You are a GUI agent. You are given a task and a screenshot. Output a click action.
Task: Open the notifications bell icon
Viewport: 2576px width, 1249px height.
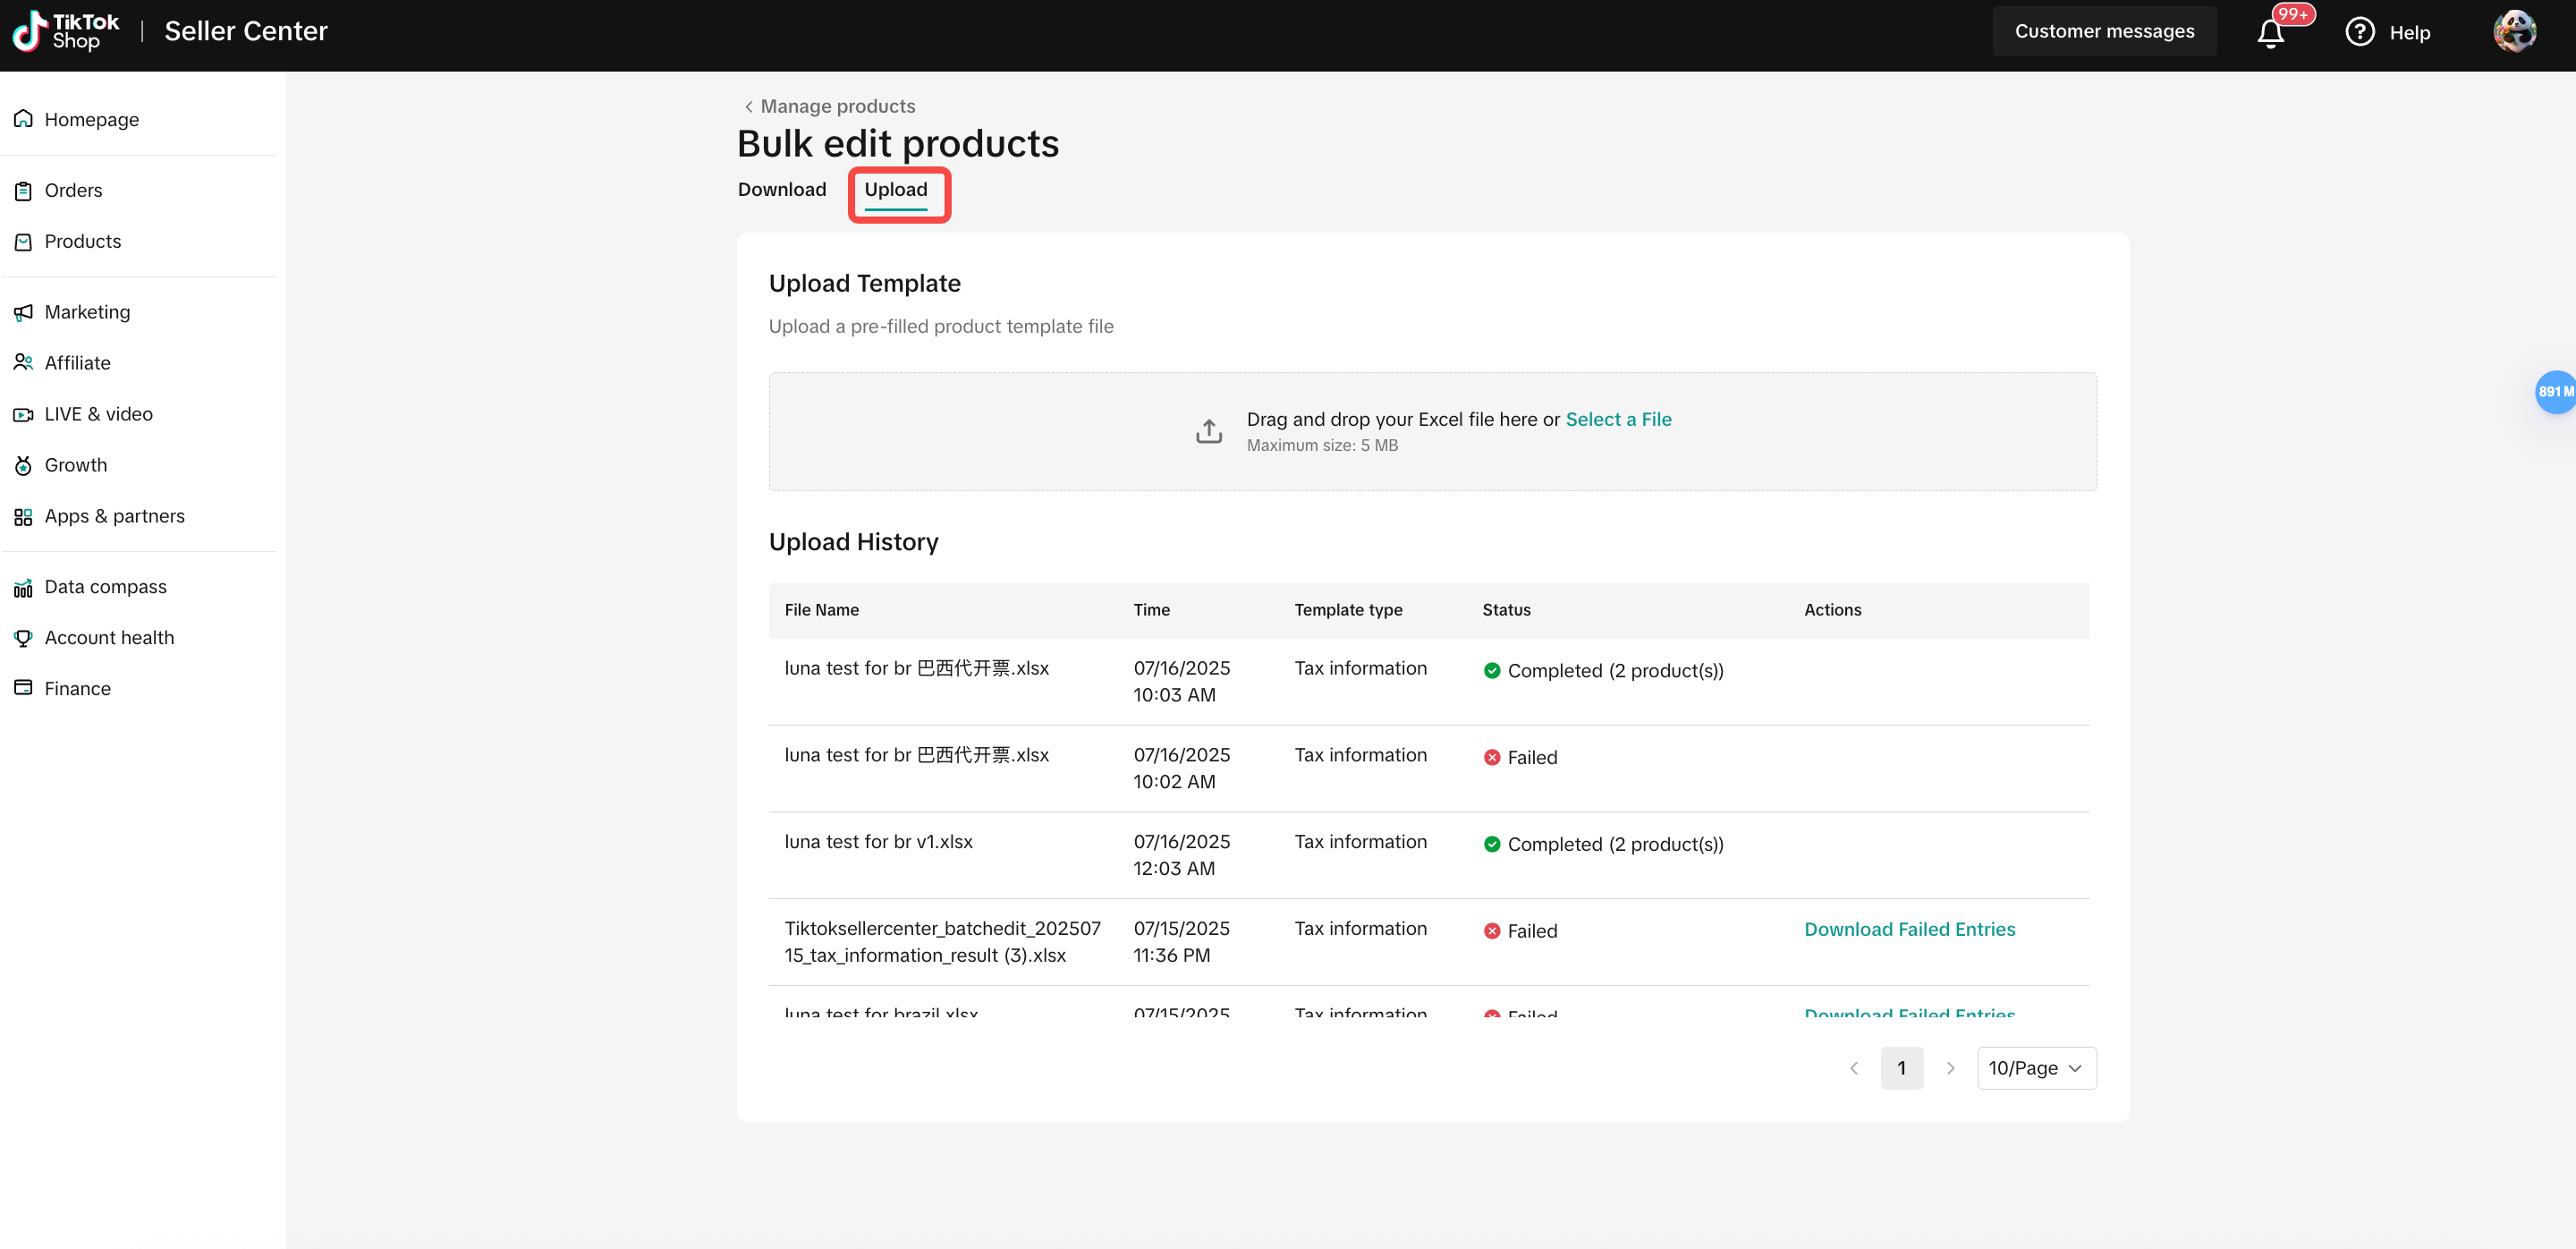[2270, 33]
